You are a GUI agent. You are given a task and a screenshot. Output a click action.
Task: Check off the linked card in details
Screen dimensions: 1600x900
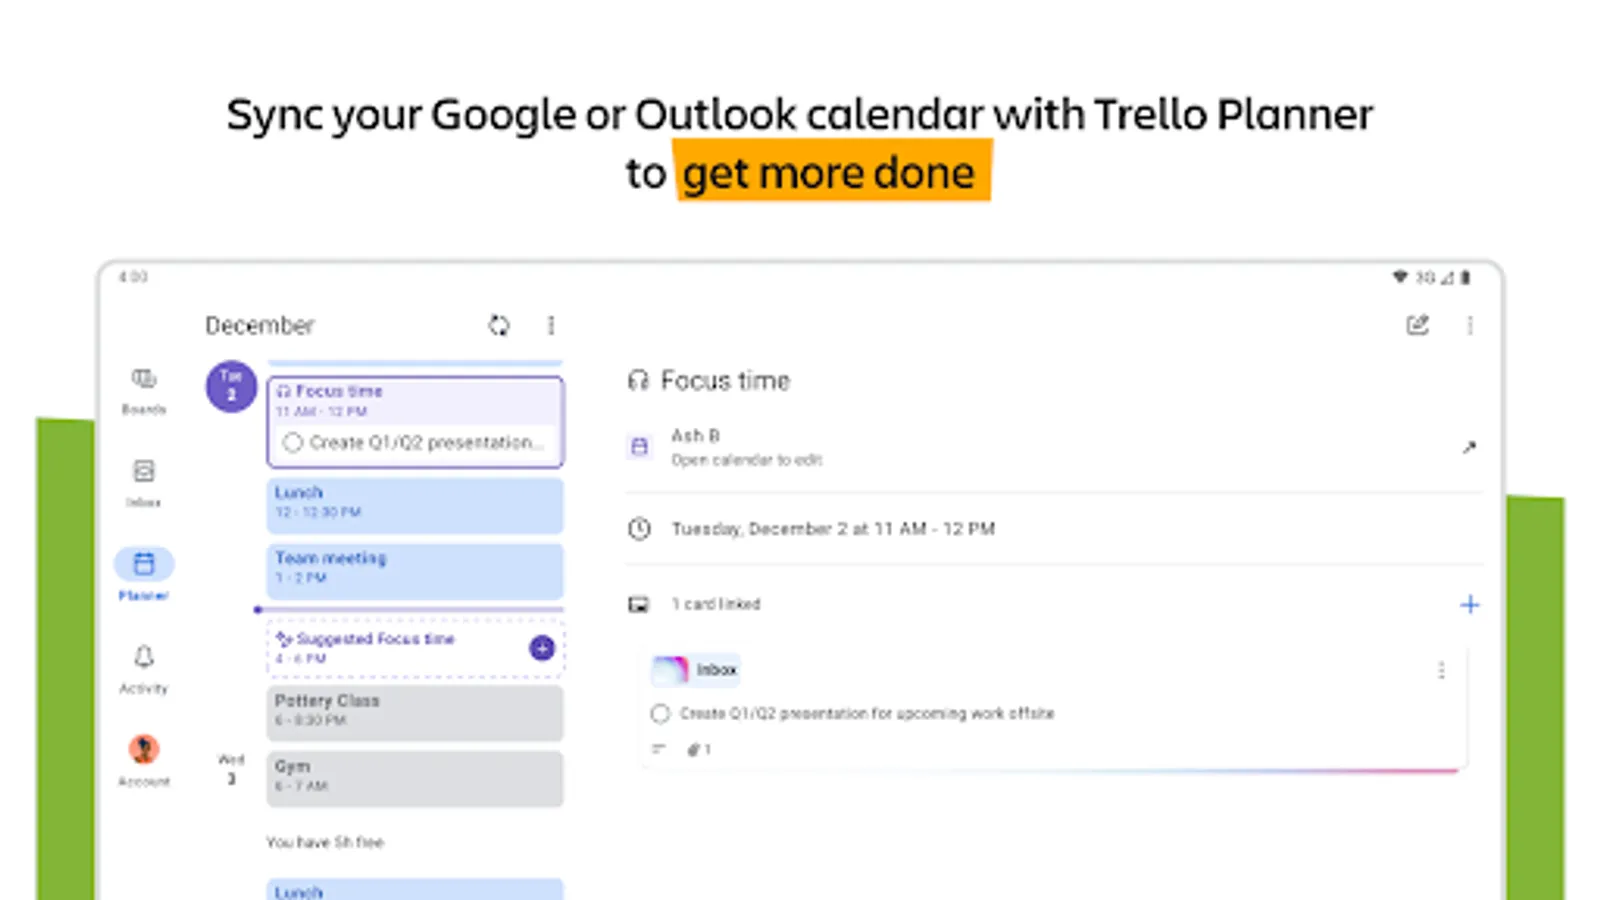coord(660,713)
